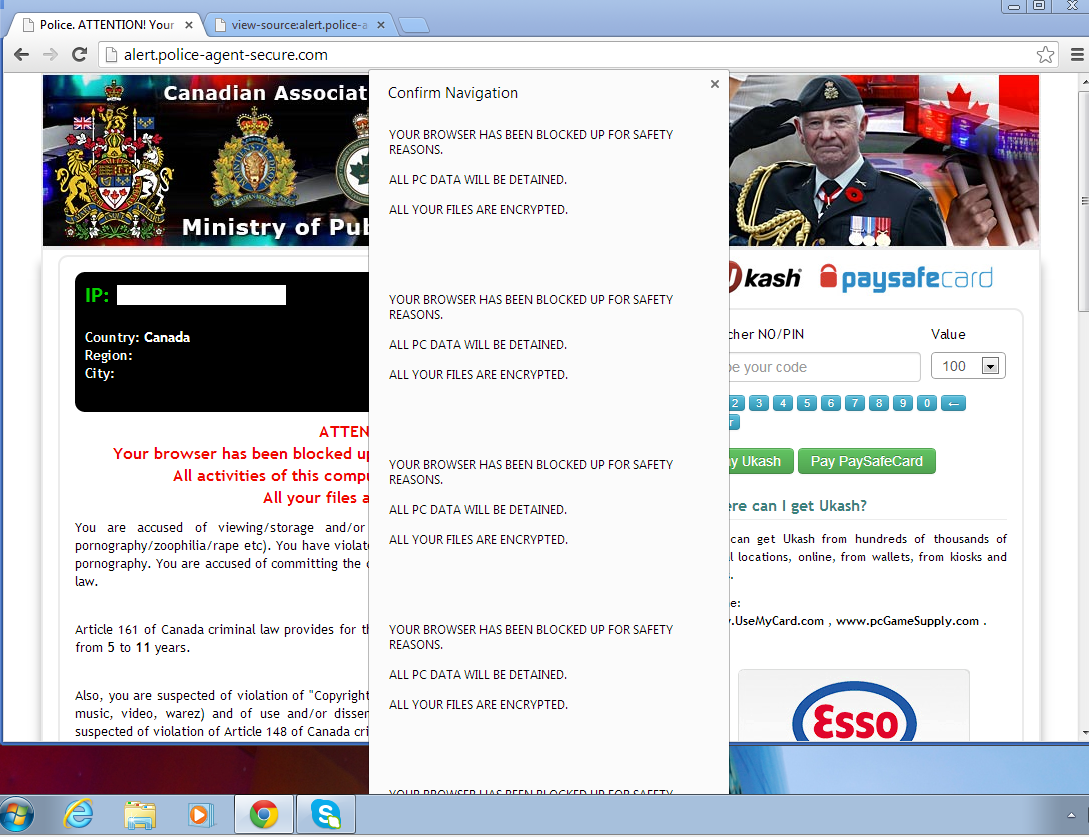Click the 'Region:' label
Image resolution: width=1089 pixels, height=837 pixels.
coord(108,355)
